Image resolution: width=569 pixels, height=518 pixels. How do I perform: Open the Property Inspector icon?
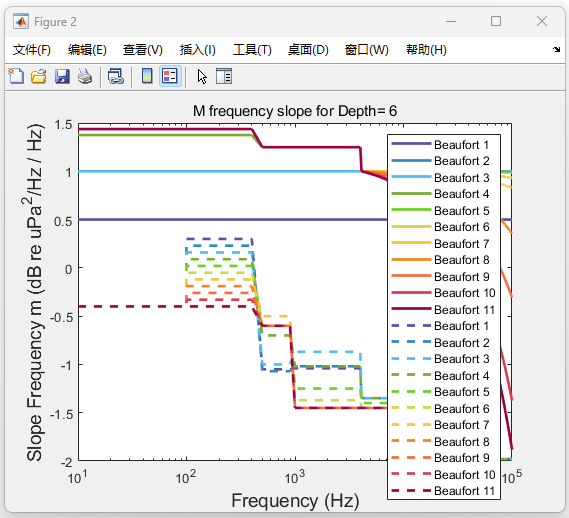[x=224, y=77]
